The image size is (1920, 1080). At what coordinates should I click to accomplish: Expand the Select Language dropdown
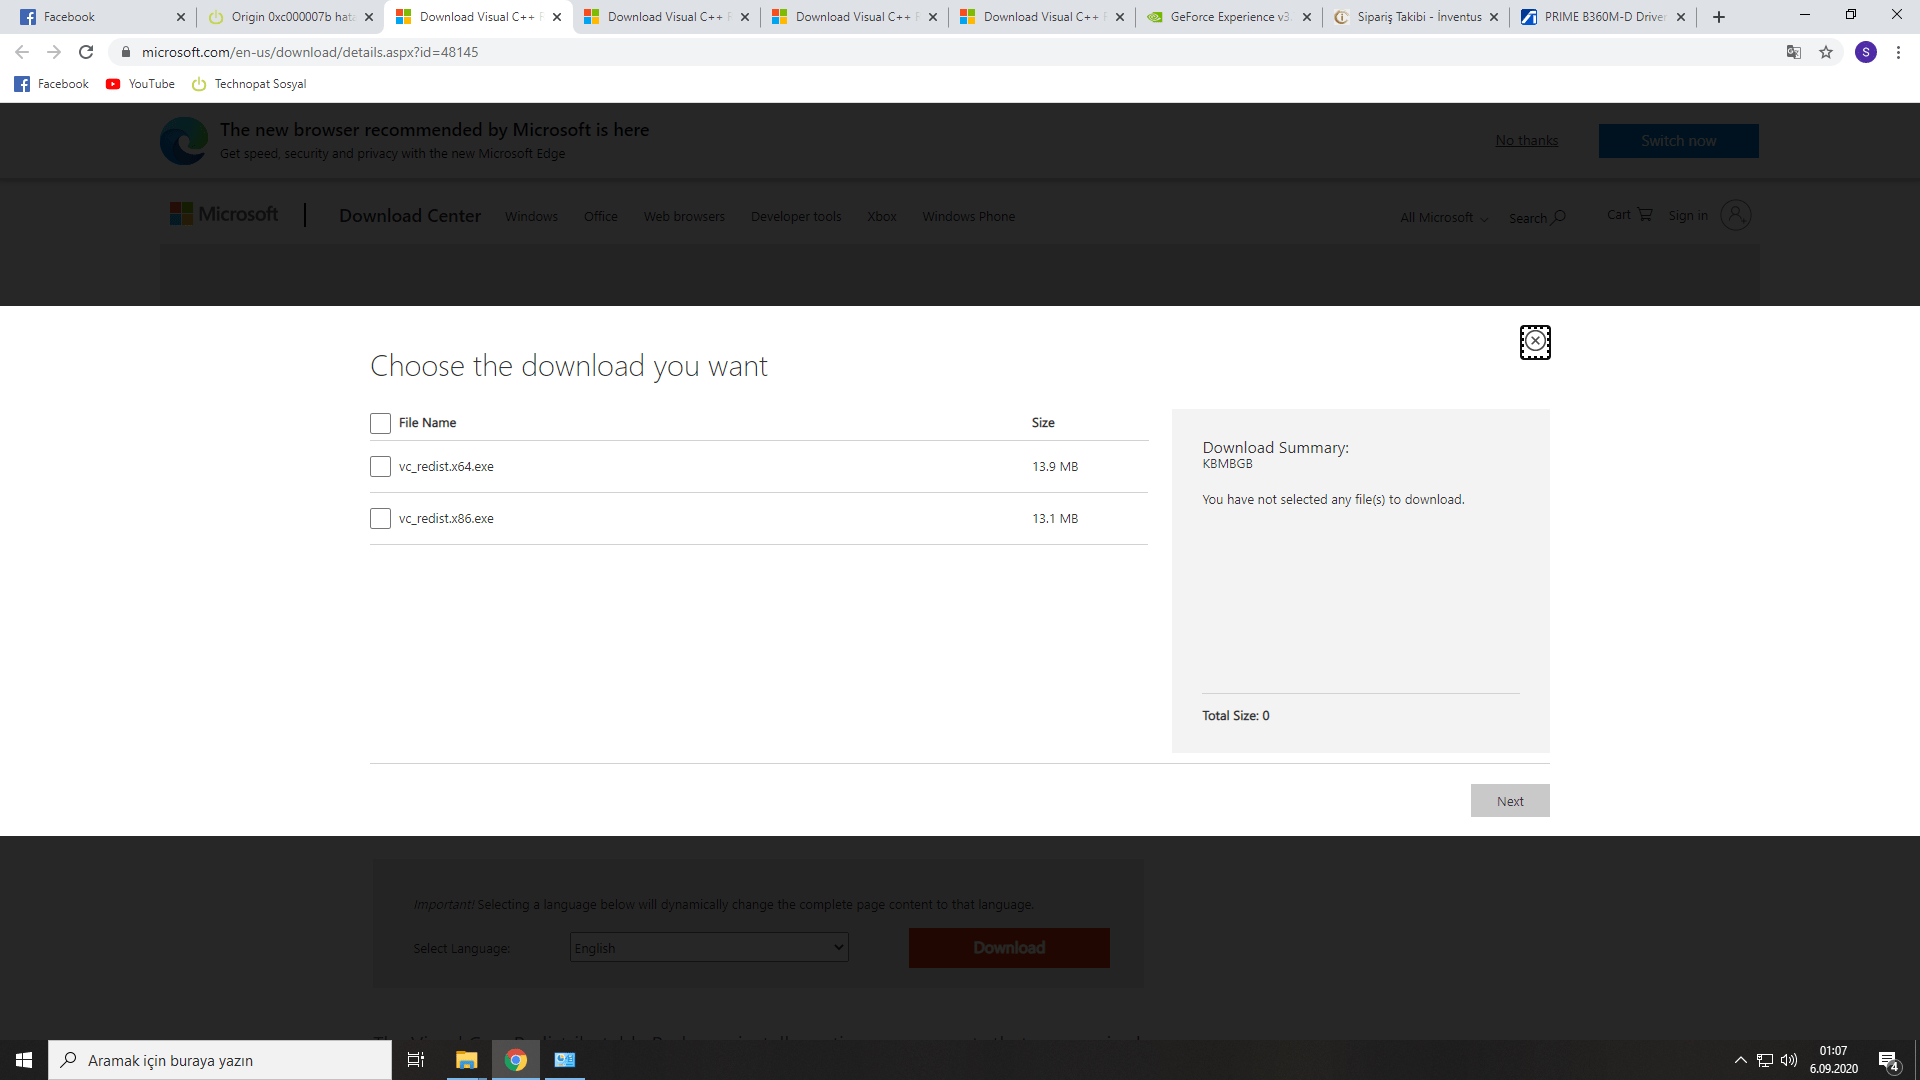coord(709,948)
